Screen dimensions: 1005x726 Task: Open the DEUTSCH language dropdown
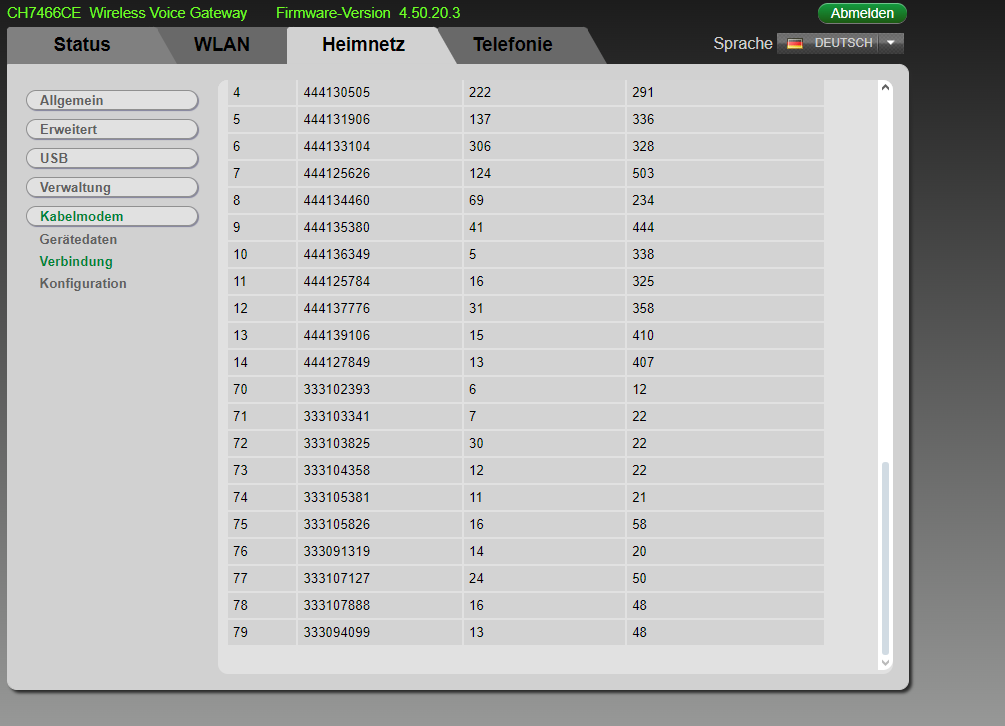click(840, 43)
